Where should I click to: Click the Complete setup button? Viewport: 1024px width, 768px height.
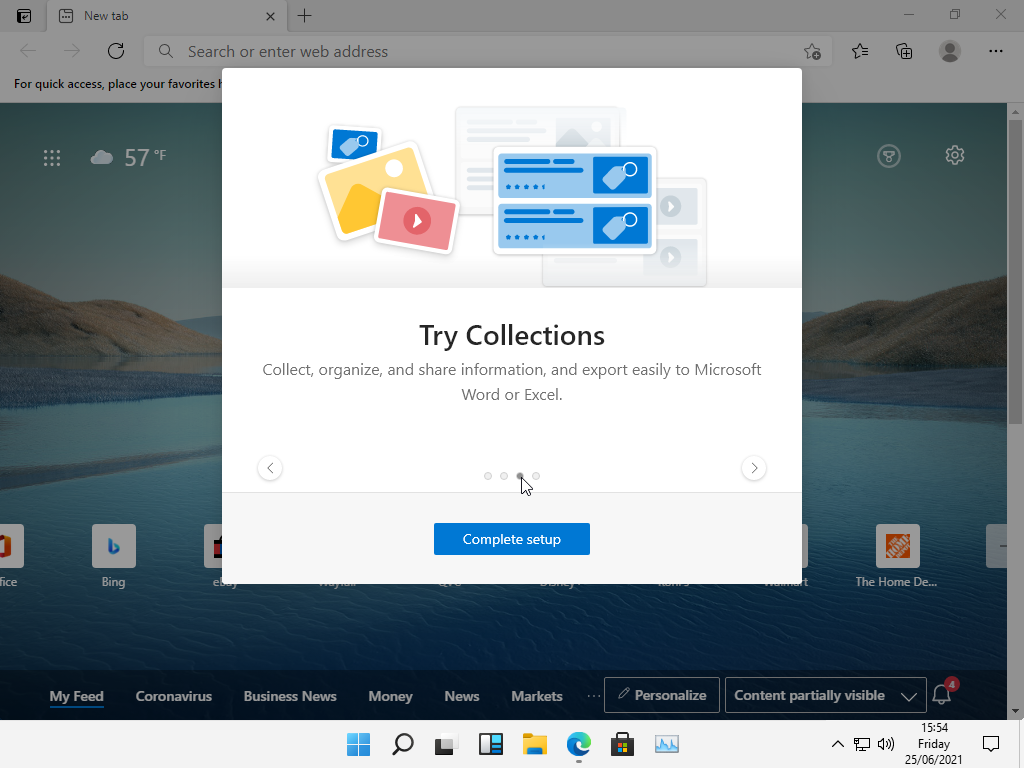(512, 539)
